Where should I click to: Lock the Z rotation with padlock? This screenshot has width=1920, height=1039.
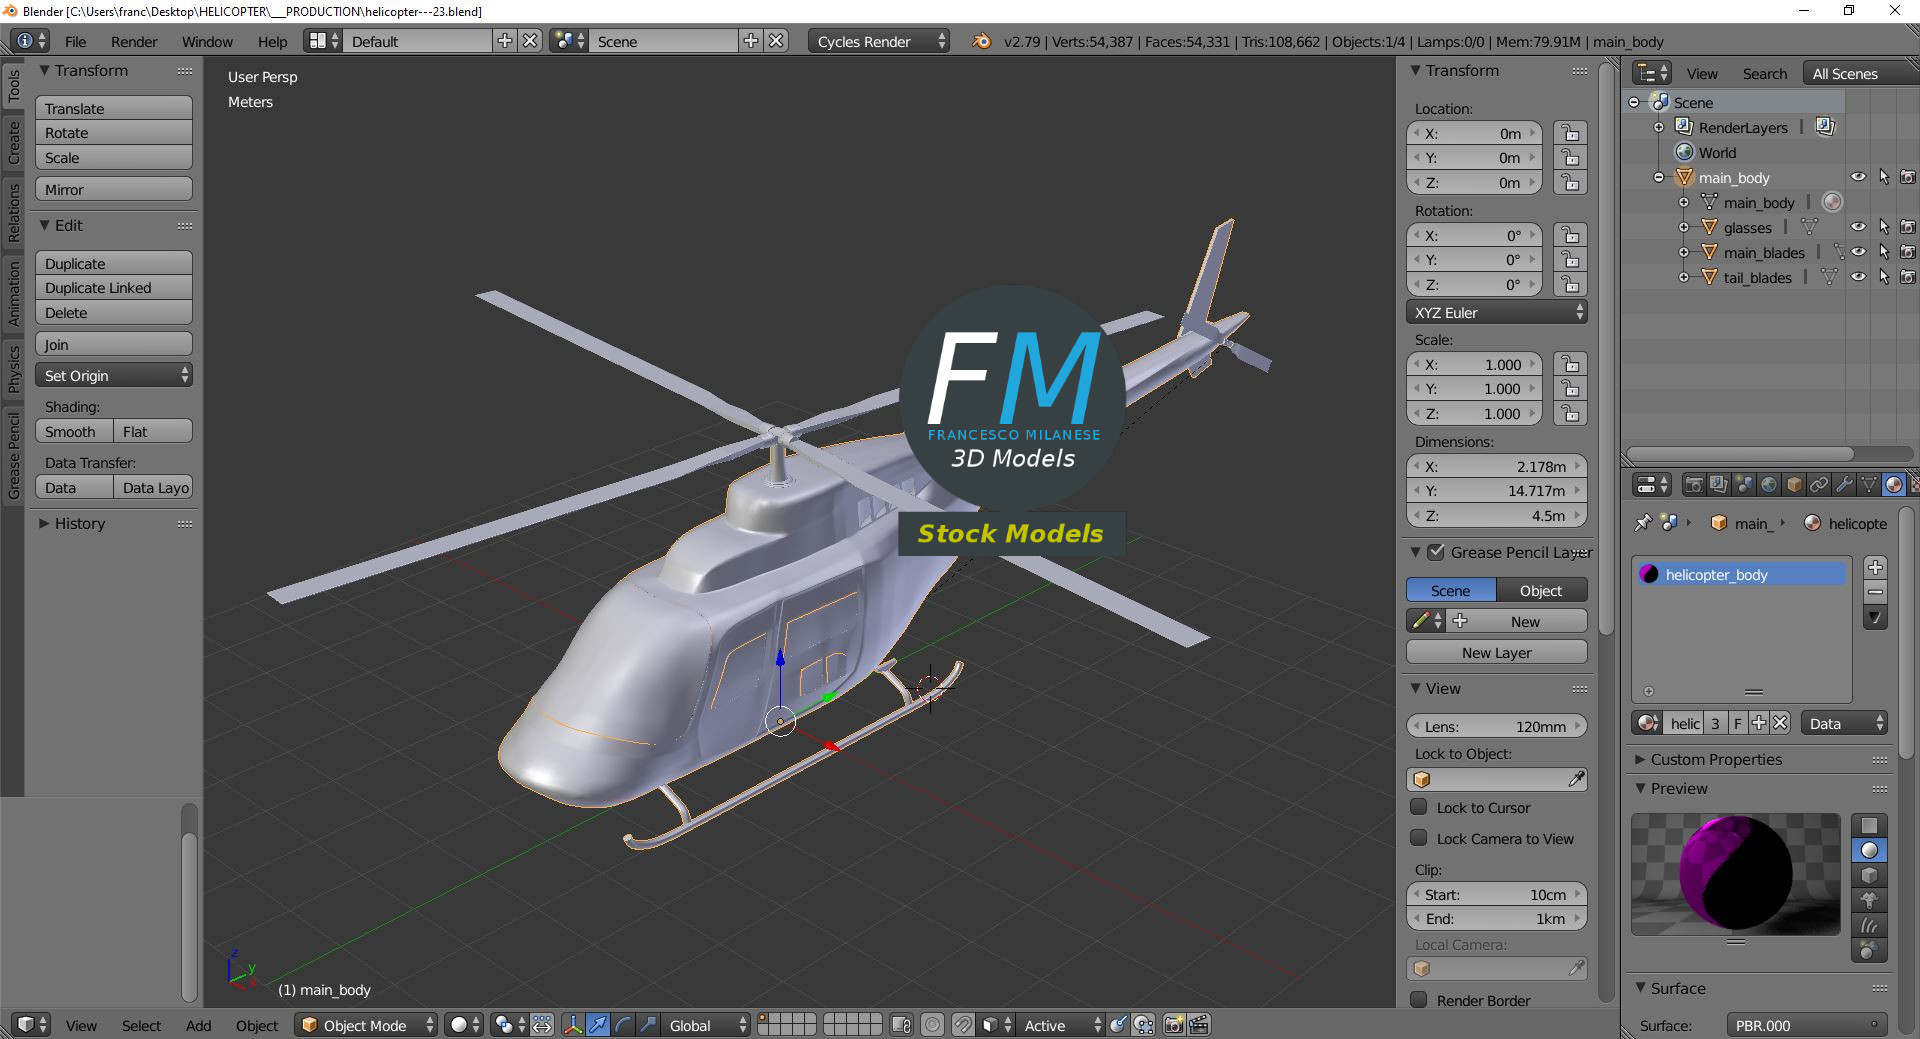click(1571, 284)
